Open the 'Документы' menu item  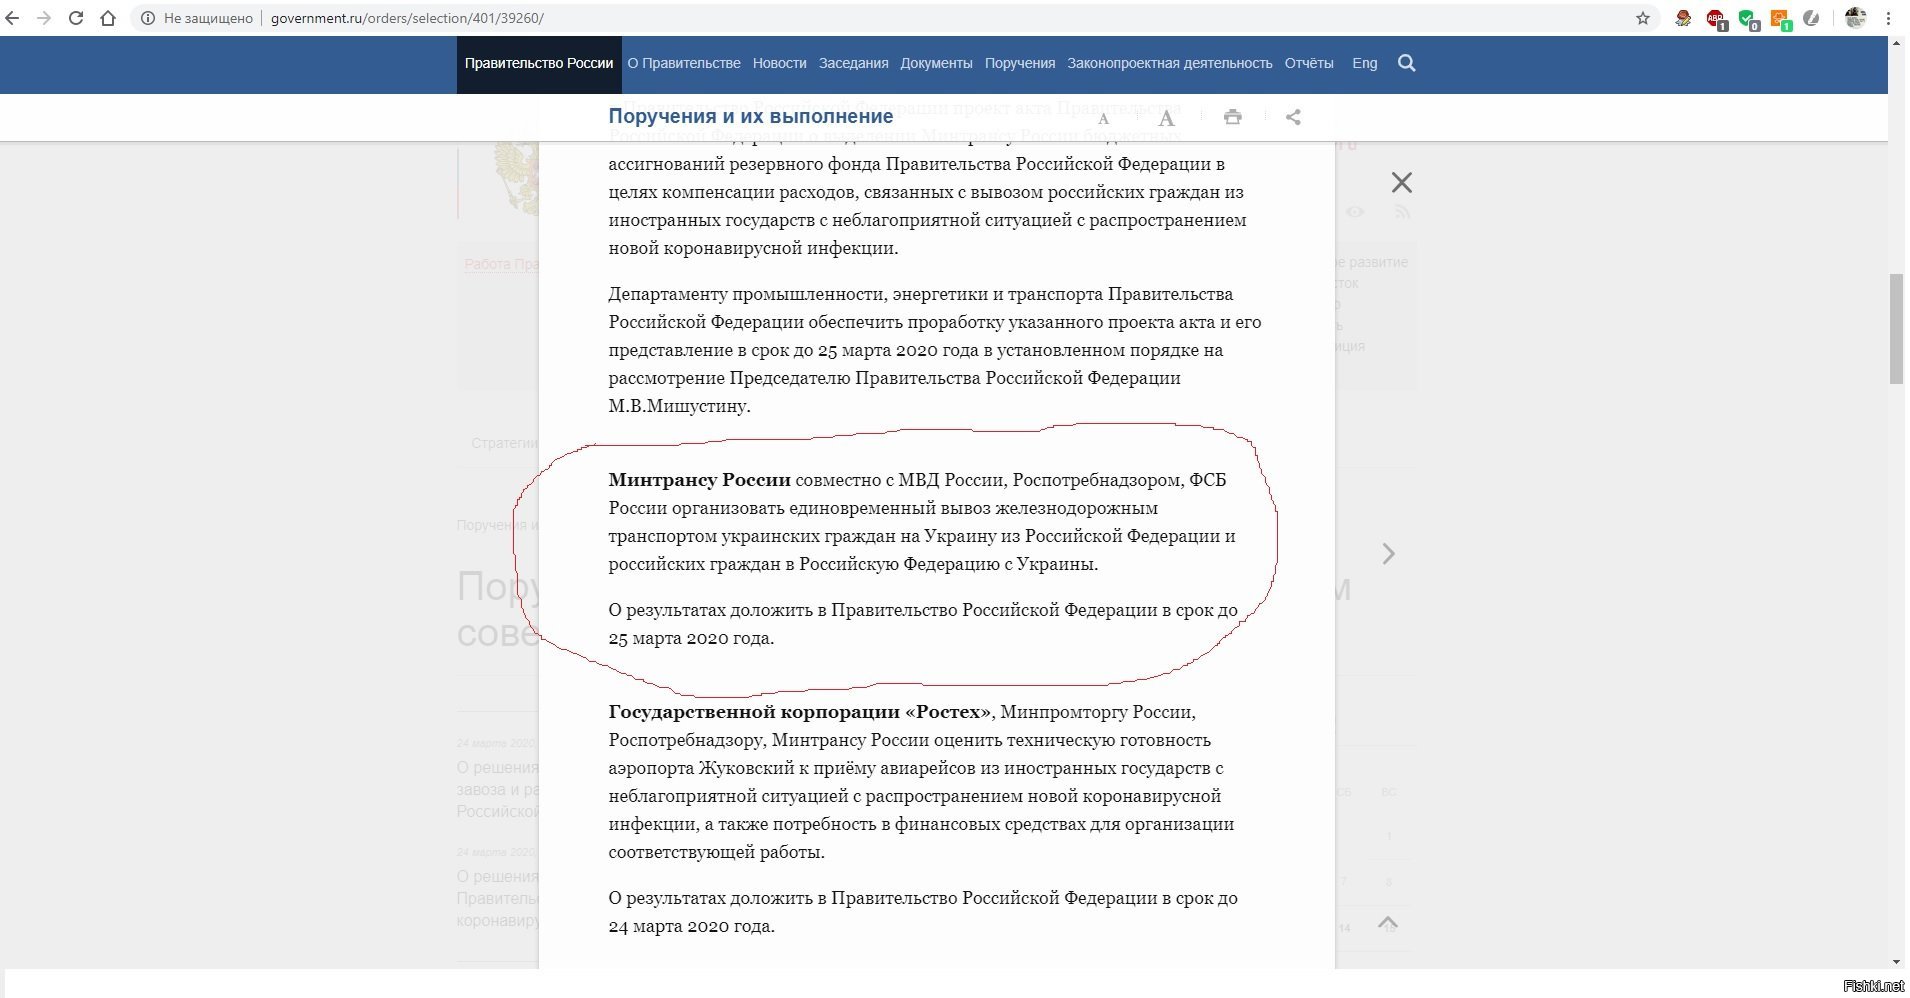pos(936,64)
